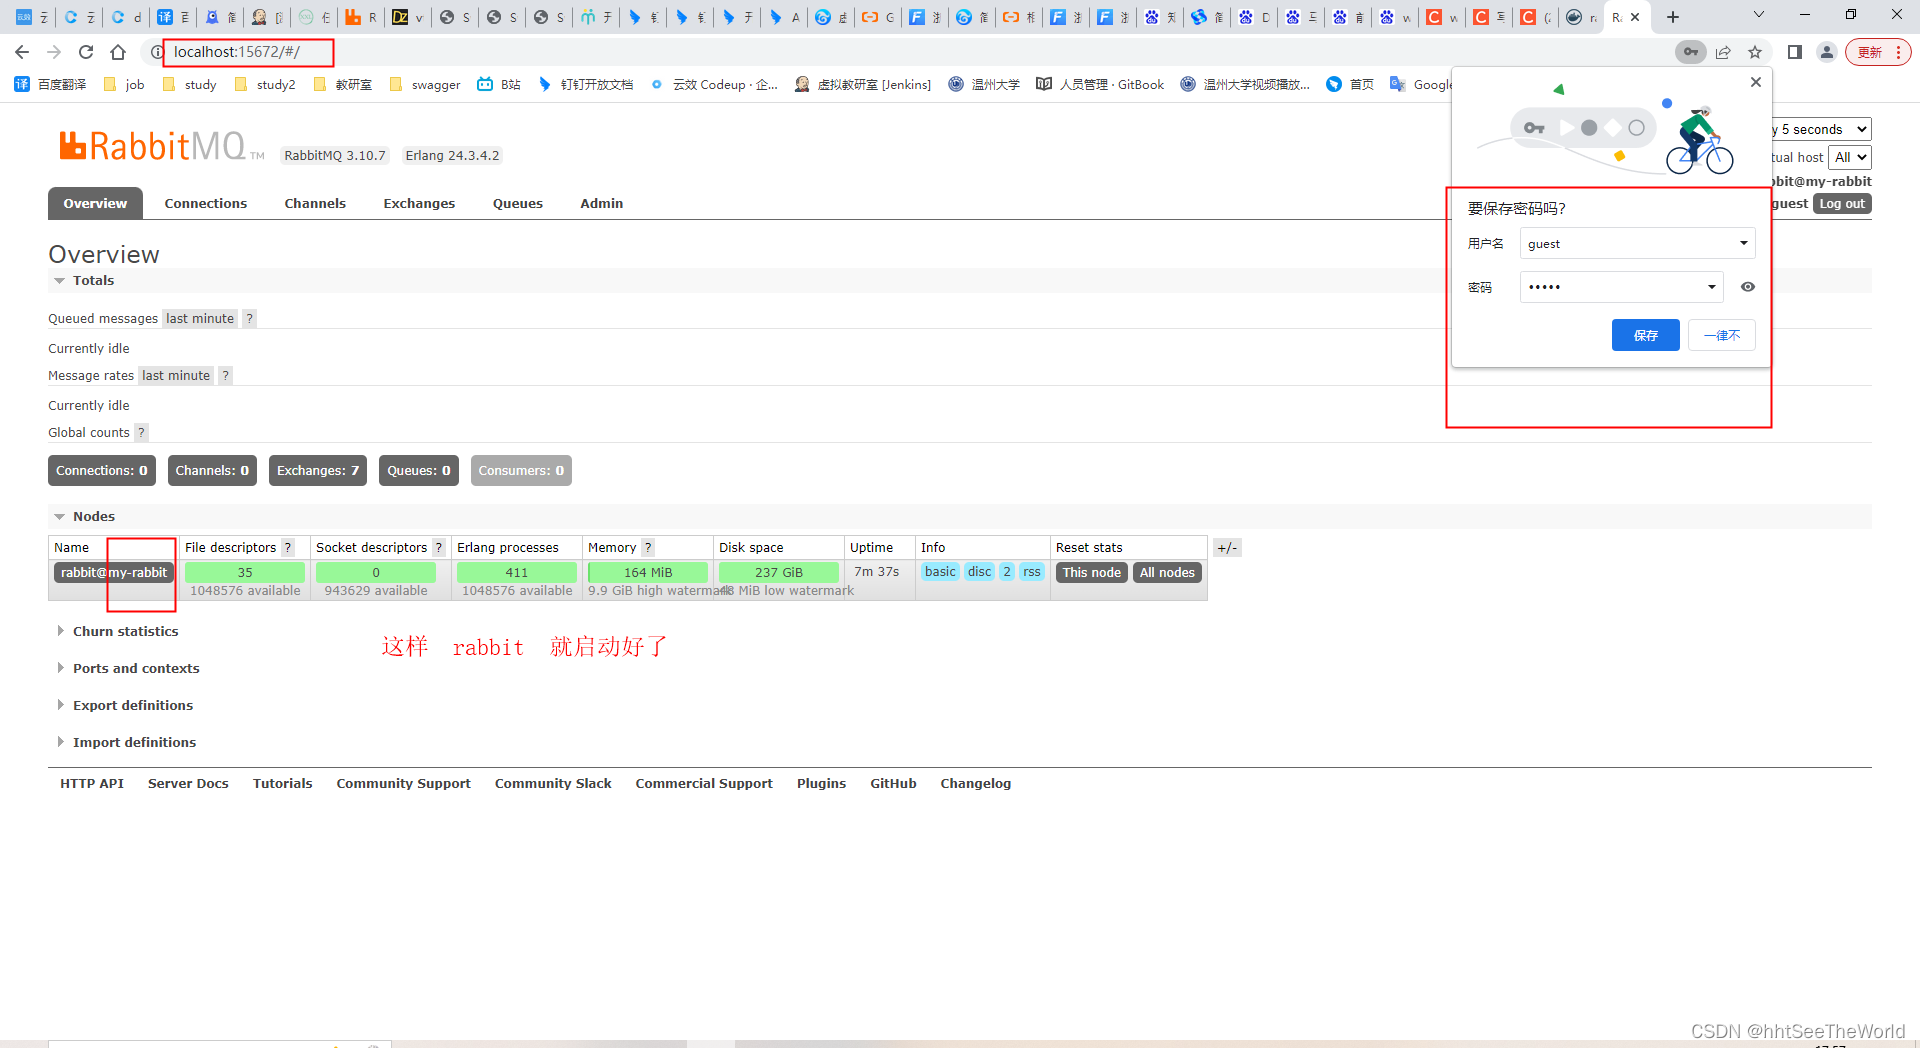Image resolution: width=1920 pixels, height=1048 pixels.
Task: Open a new browser tab
Action: click(1673, 17)
